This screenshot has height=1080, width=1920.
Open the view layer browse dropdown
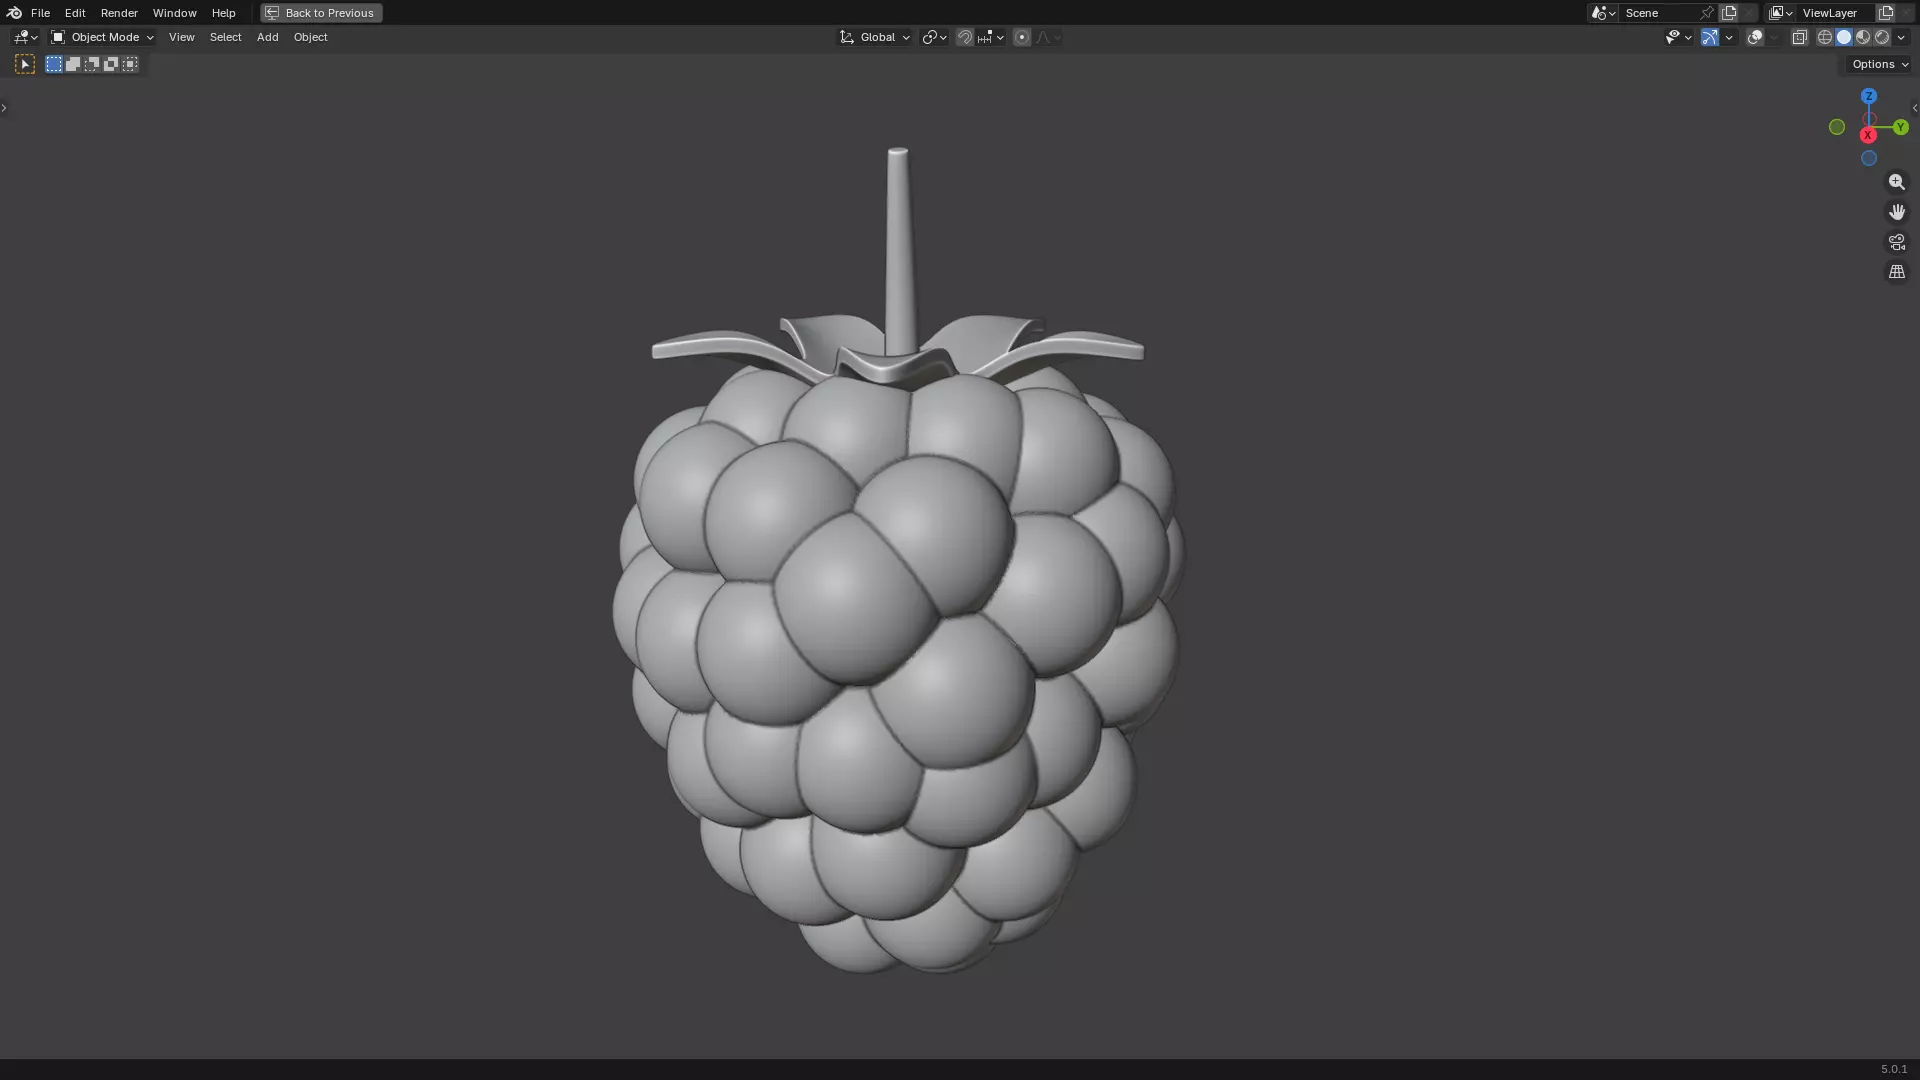[1781, 13]
